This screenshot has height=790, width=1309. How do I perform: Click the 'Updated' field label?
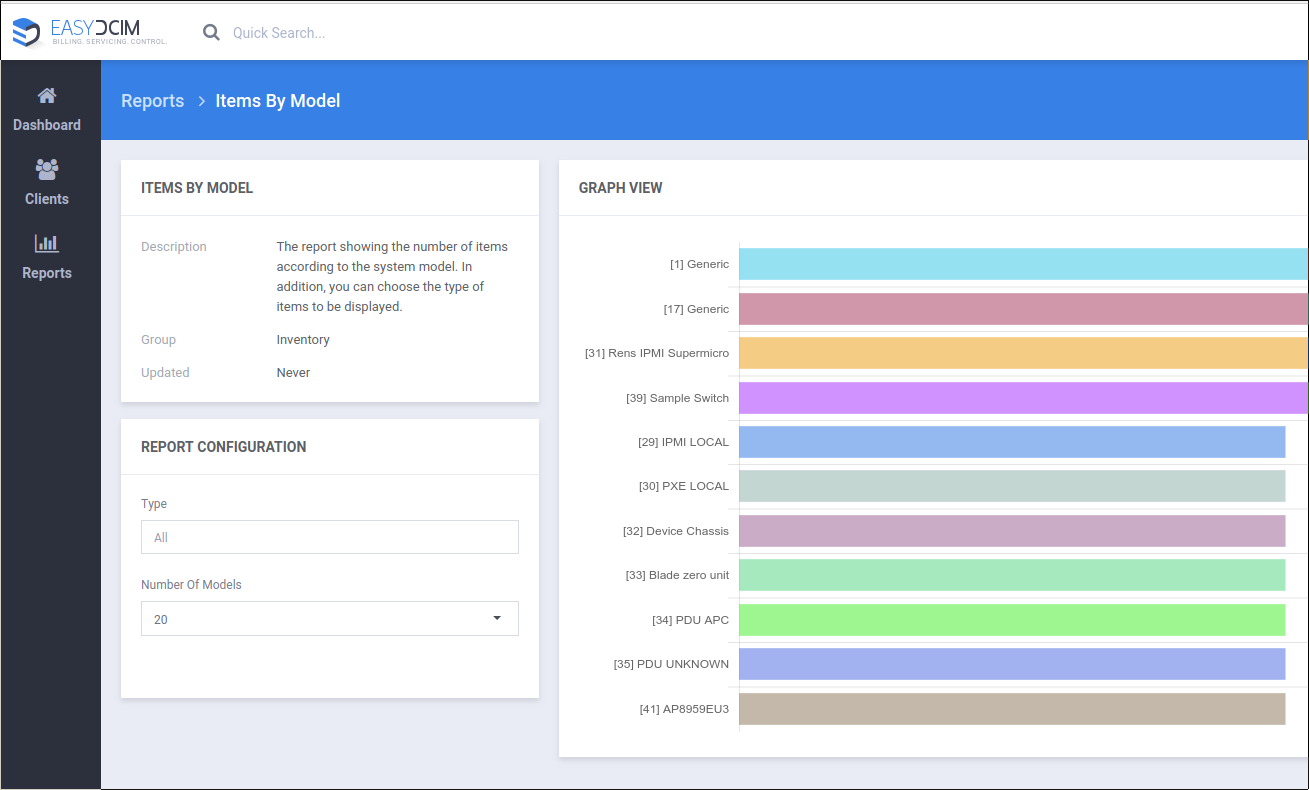pyautogui.click(x=165, y=373)
